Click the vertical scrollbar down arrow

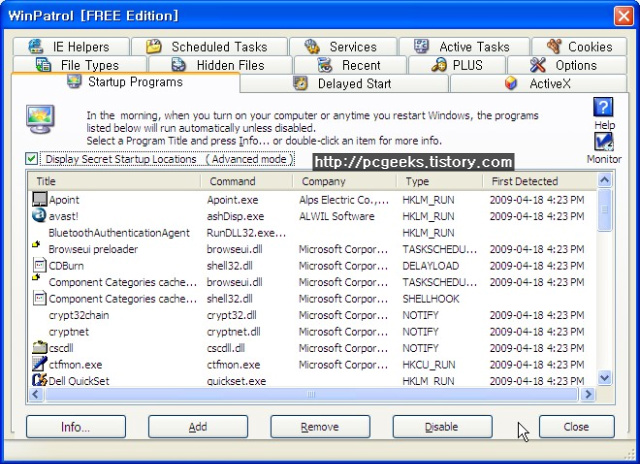click(604, 377)
